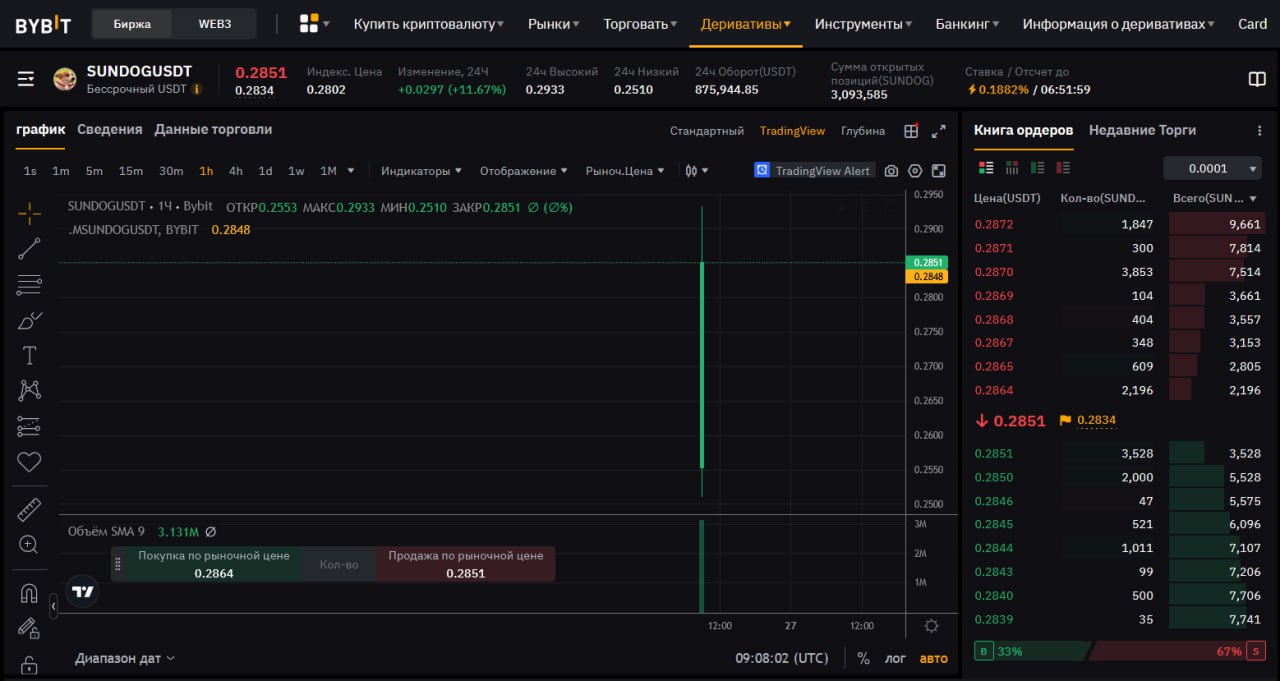The height and width of the screenshot is (681, 1280).
Task: Click the SUNDOG coin avatar
Action: pyautogui.click(x=65, y=79)
